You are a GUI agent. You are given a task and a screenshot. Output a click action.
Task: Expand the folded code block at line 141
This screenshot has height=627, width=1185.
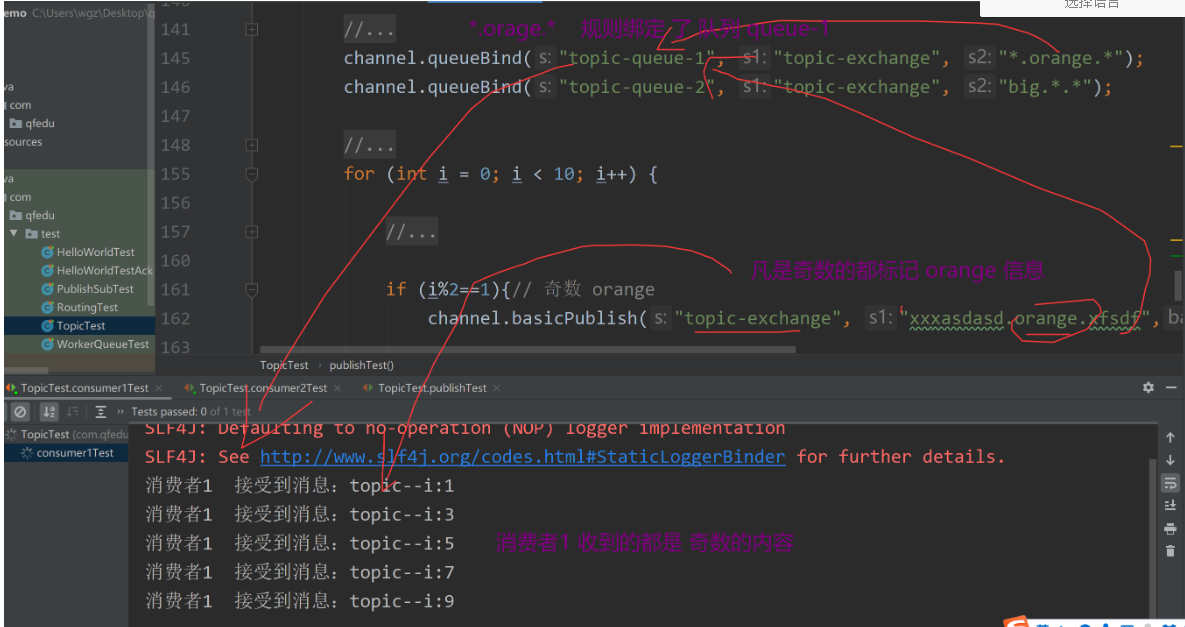[252, 29]
